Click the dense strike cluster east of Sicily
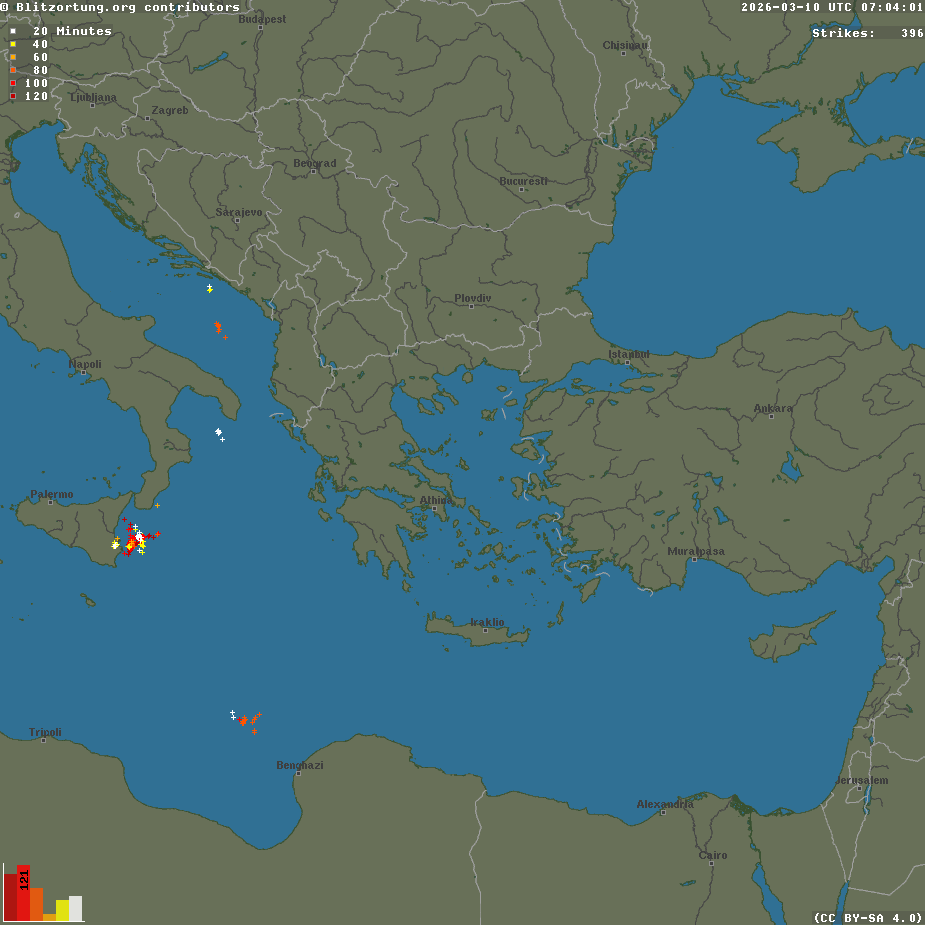Screen dimensions: 925x925 tap(133, 540)
